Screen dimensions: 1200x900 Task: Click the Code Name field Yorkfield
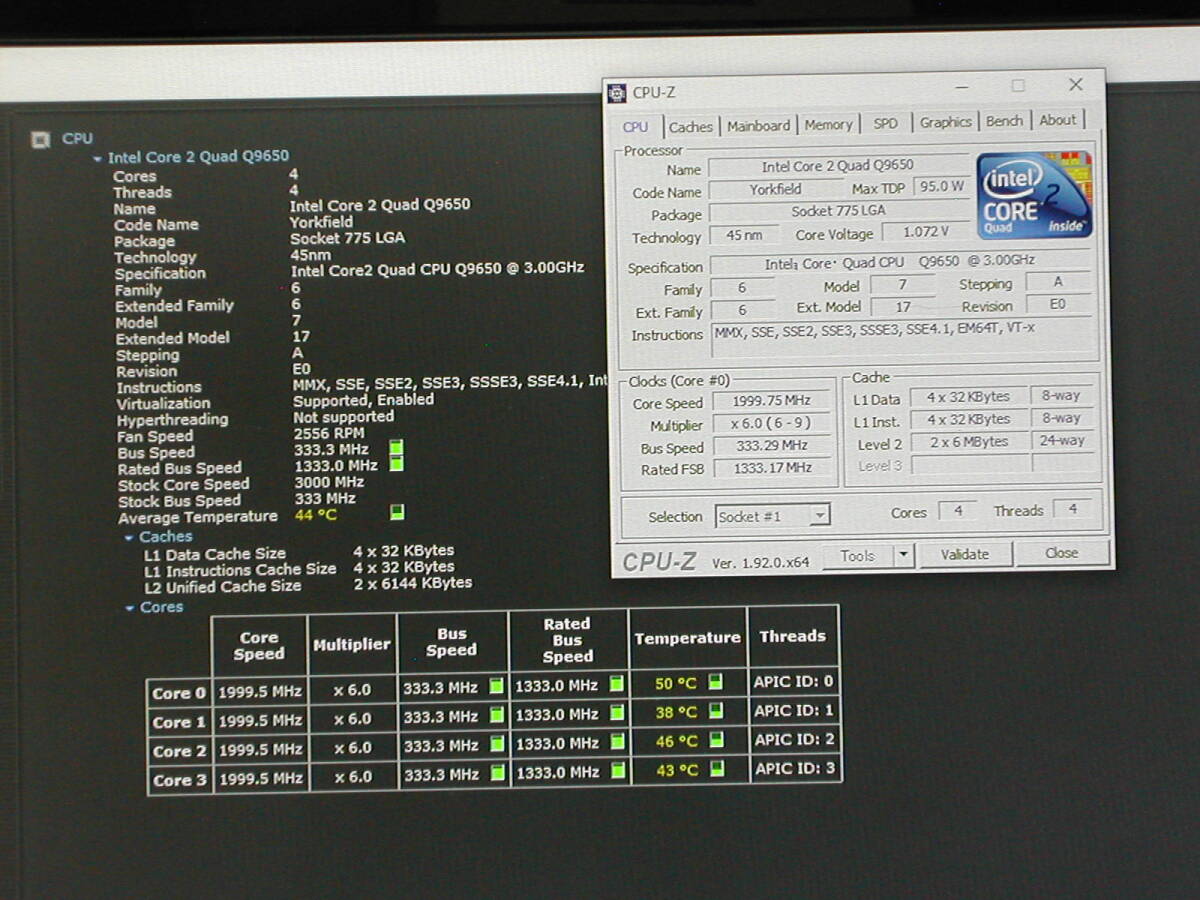[x=775, y=190]
